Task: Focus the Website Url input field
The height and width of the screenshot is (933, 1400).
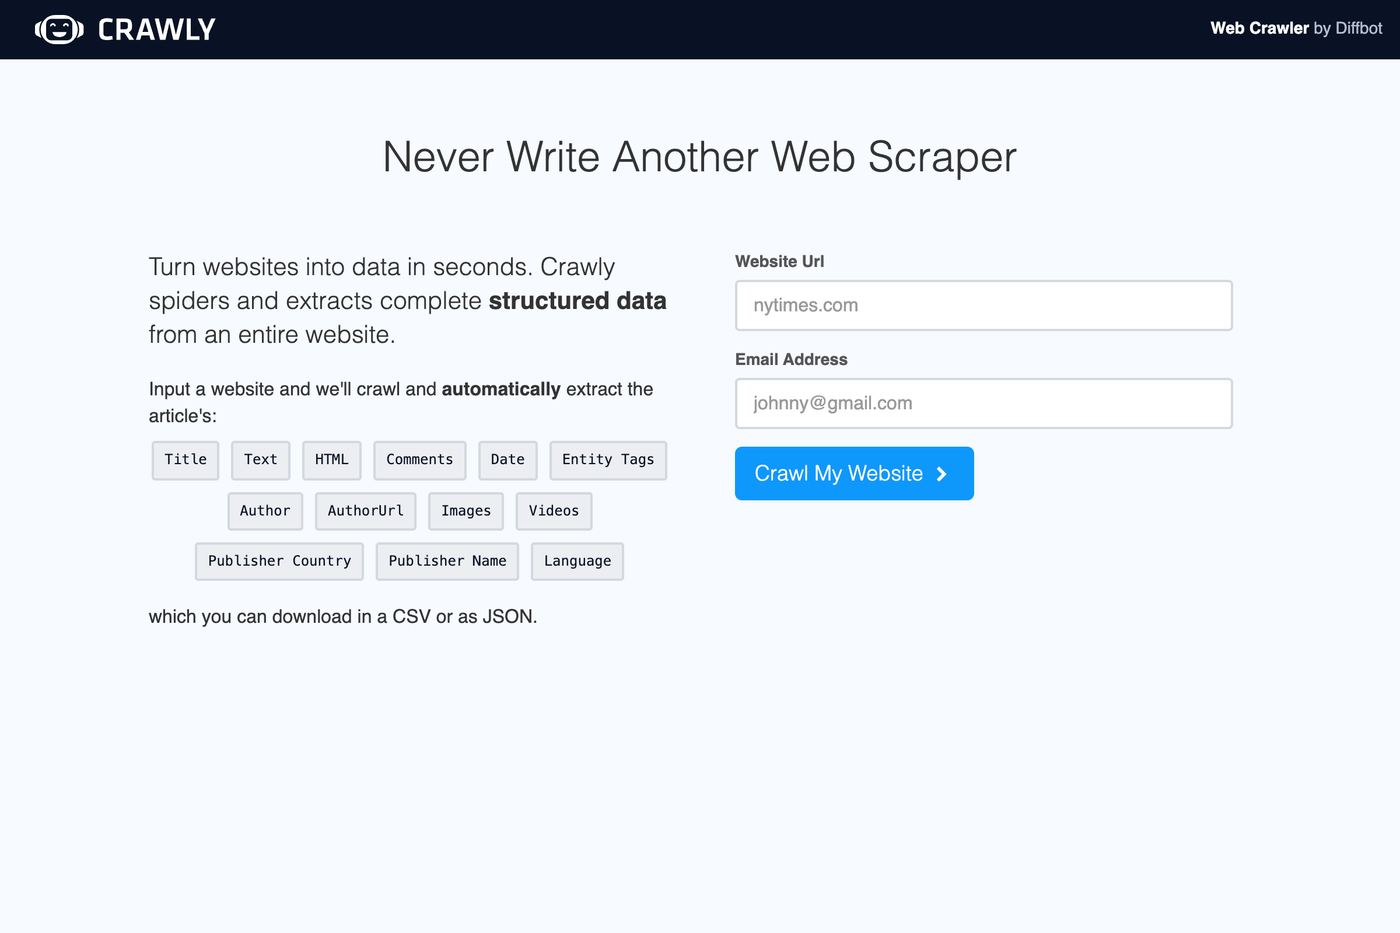Action: click(984, 305)
